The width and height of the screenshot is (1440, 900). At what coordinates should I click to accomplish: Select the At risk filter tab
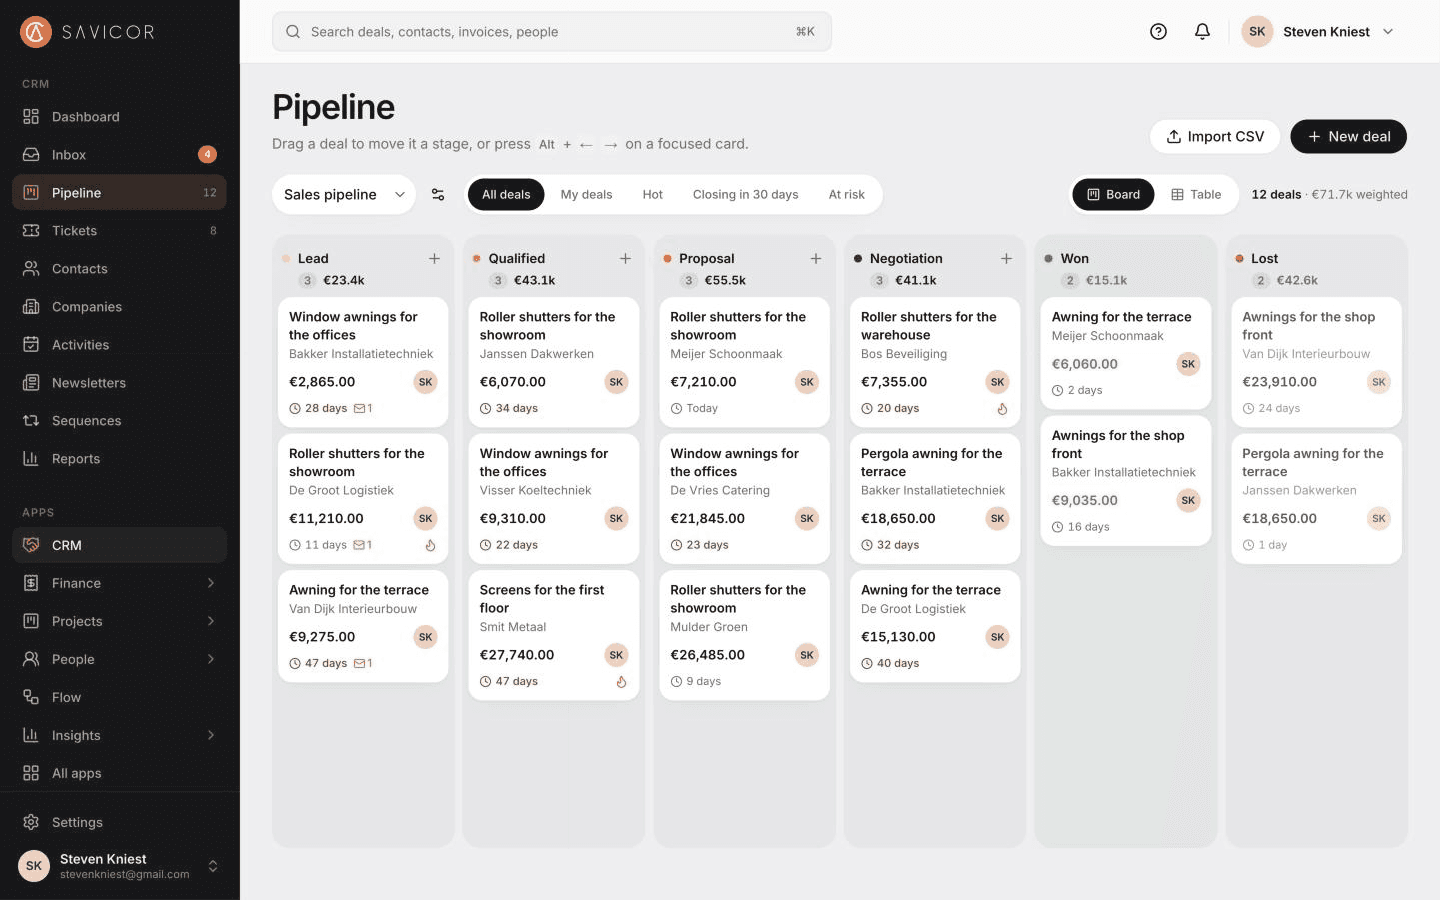click(x=846, y=194)
